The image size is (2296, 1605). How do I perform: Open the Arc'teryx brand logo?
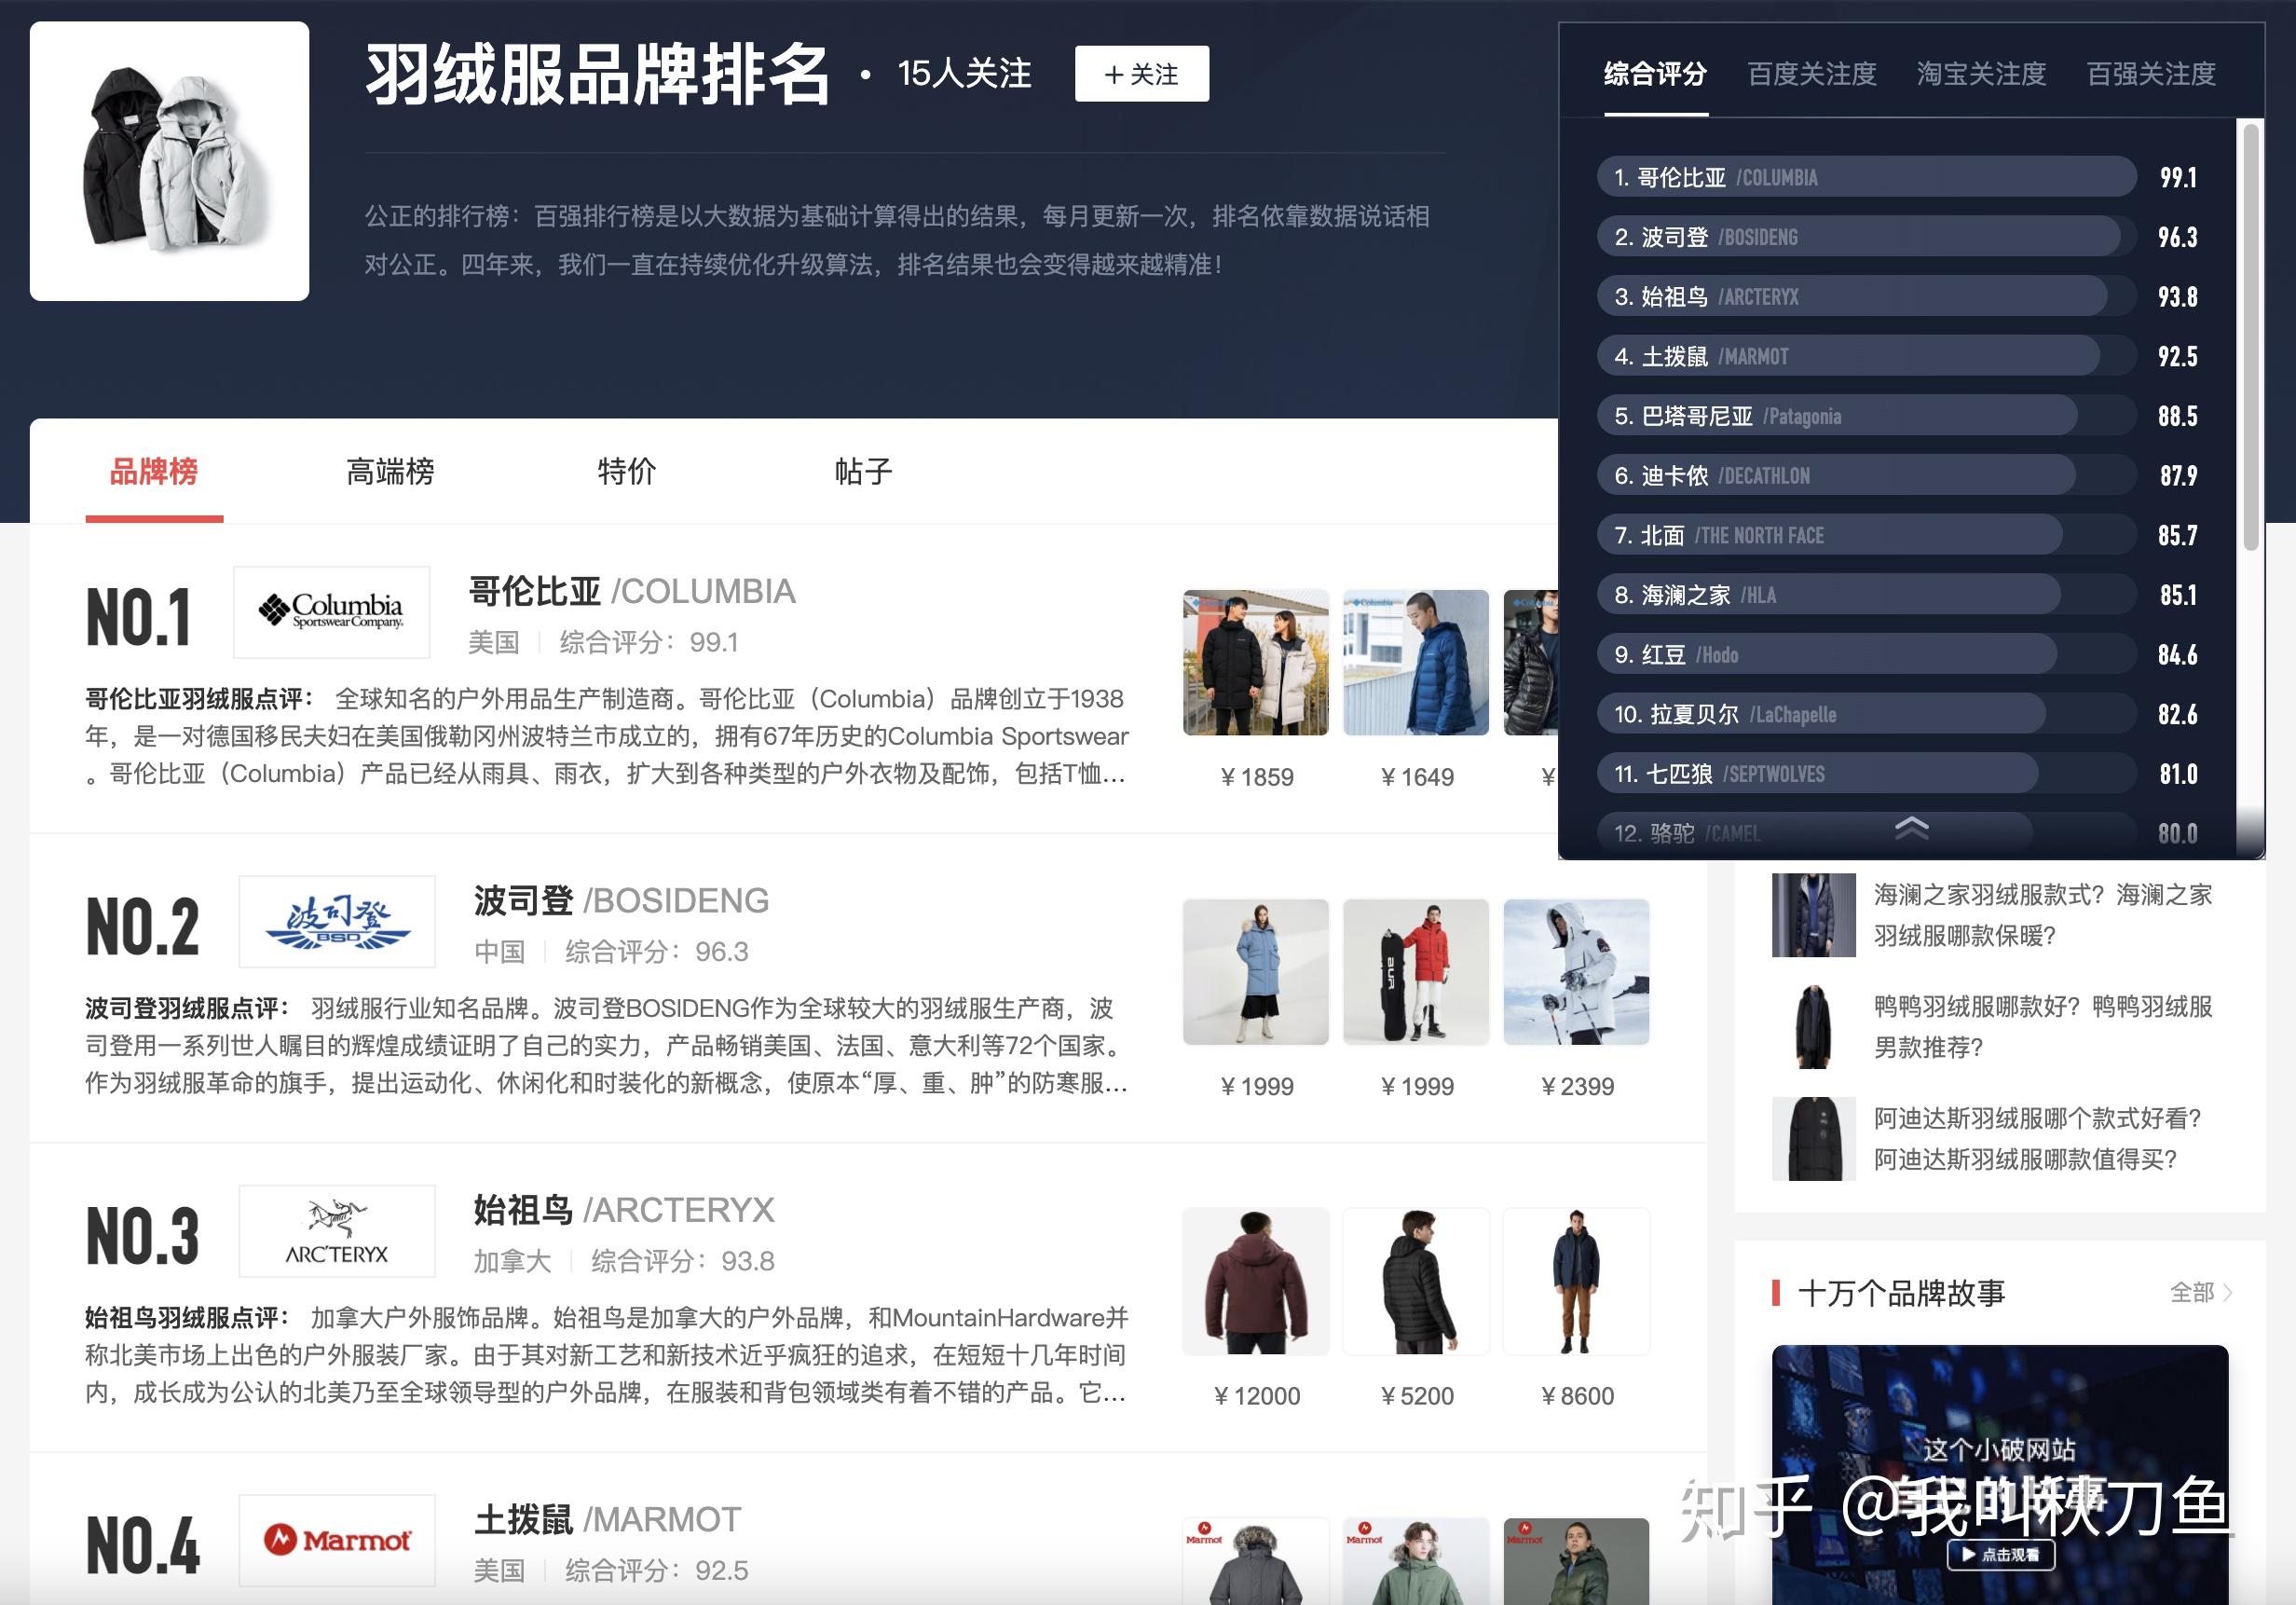337,1231
